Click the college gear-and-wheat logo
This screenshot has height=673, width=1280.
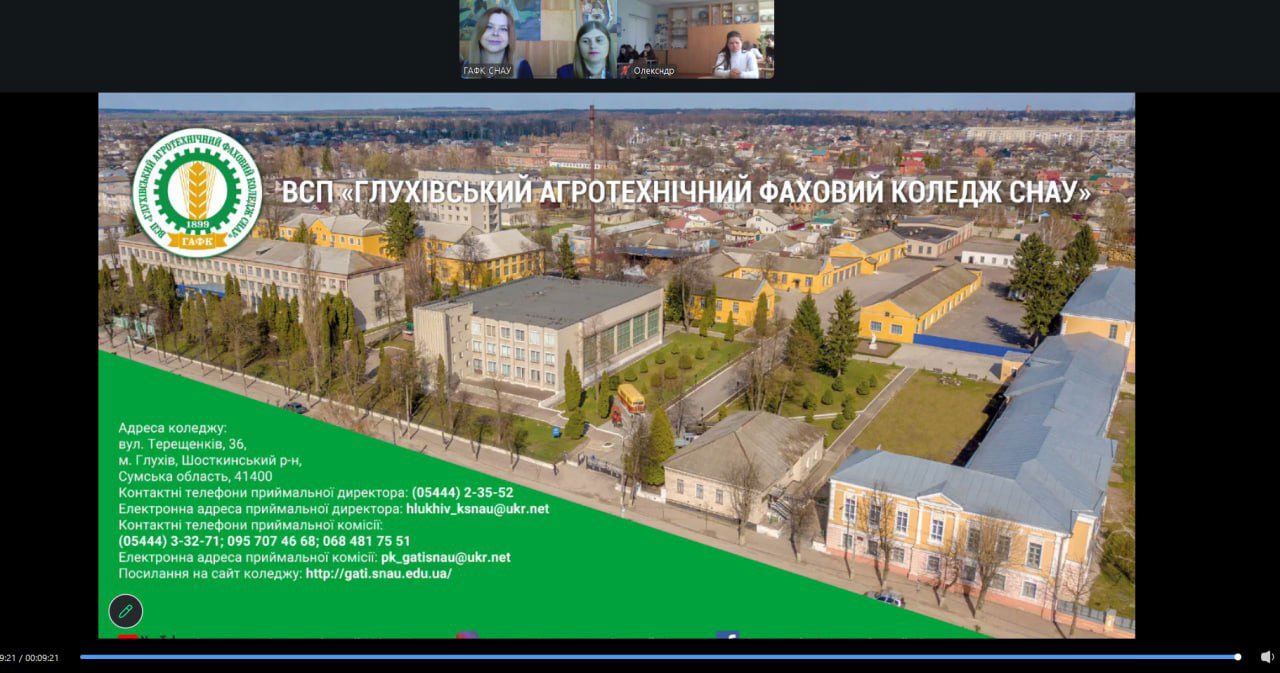coord(197,193)
